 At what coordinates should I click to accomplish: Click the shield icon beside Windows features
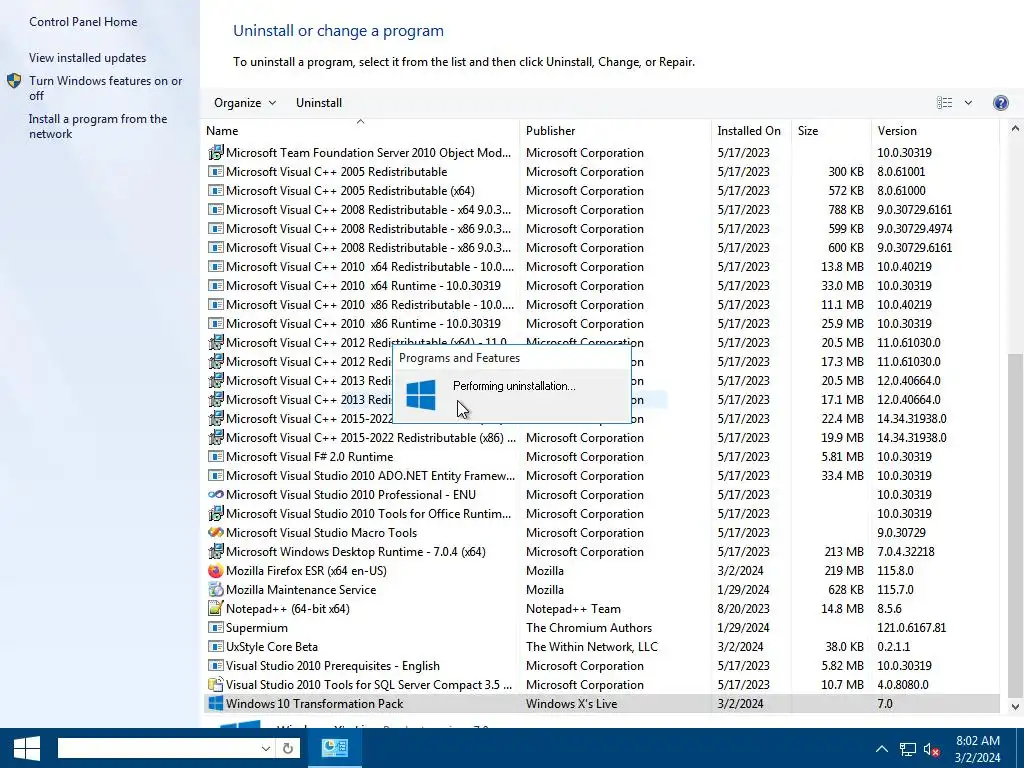(x=14, y=81)
